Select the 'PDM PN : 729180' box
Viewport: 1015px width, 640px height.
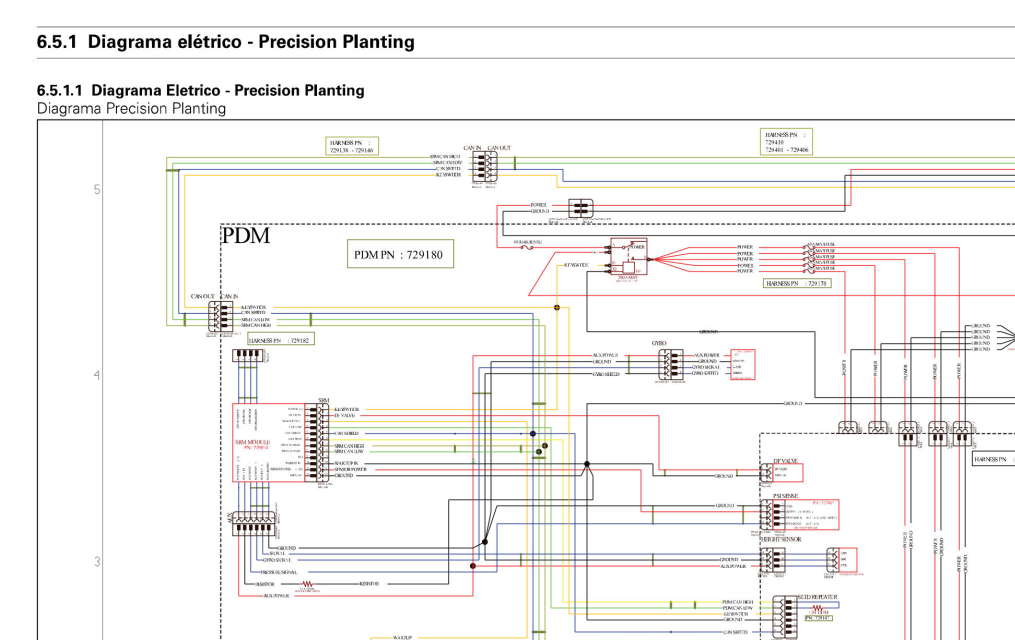point(400,254)
